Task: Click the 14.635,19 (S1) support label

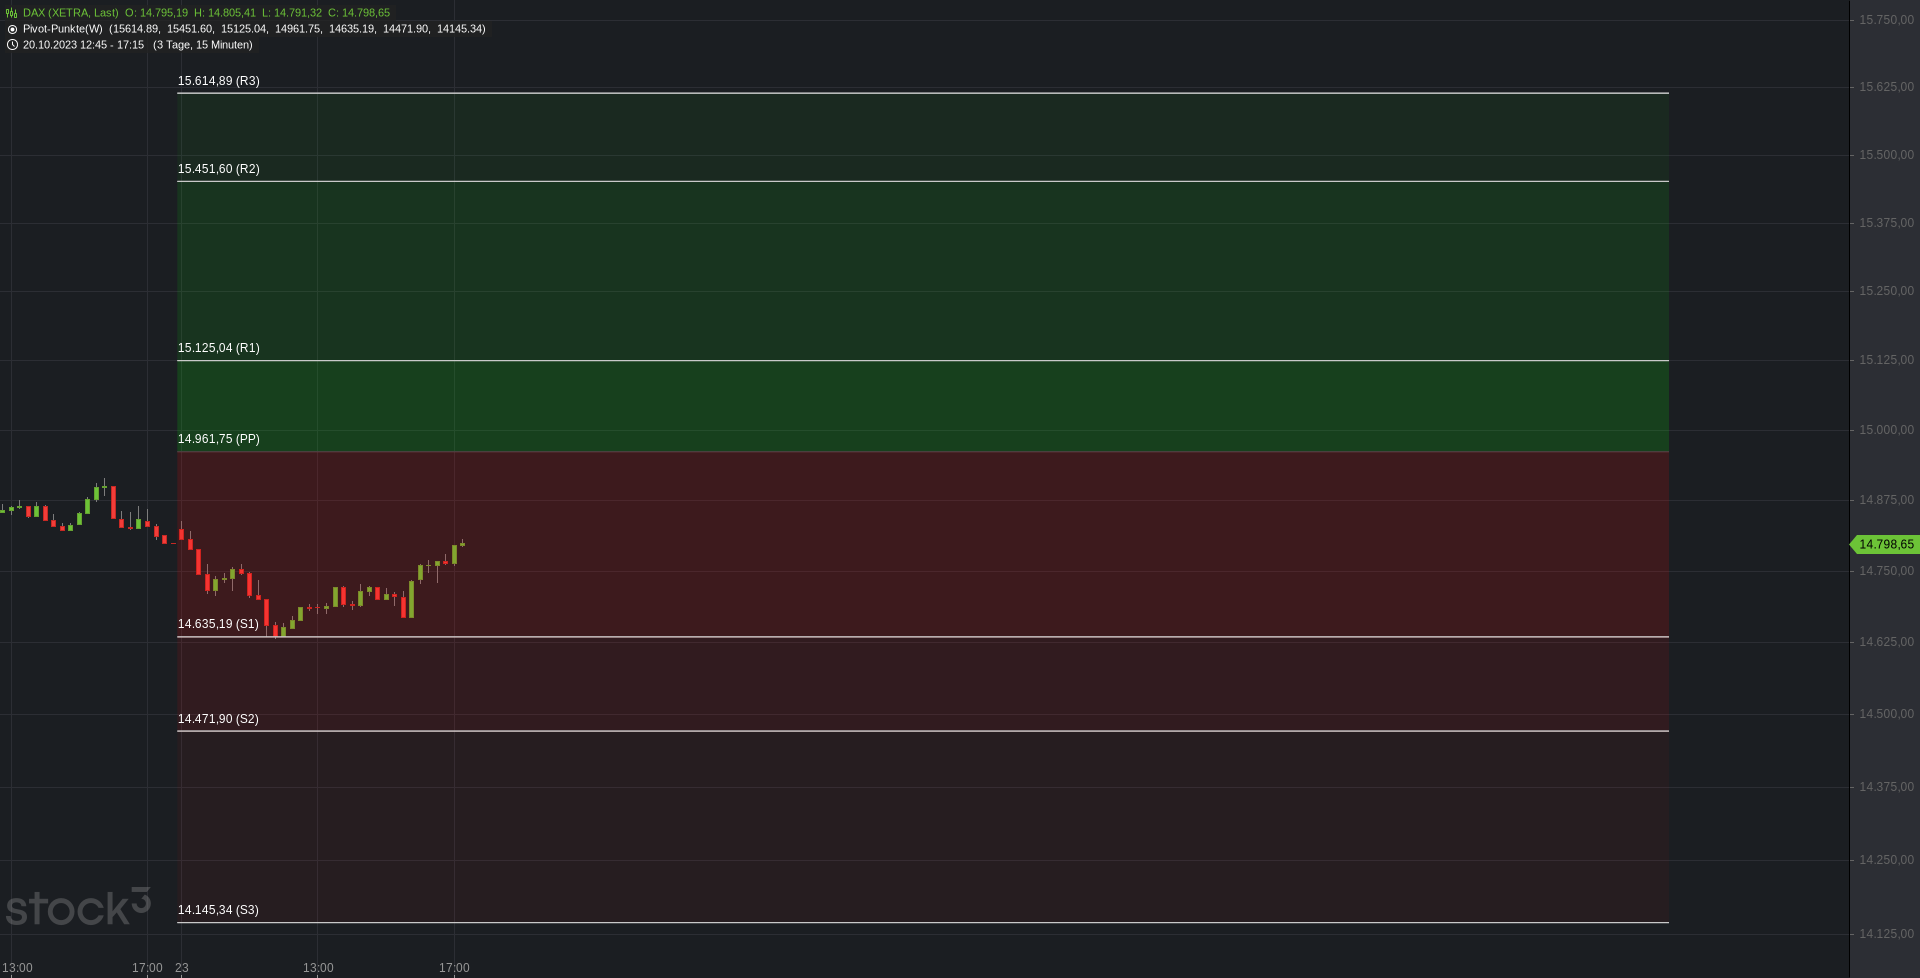Action: (x=218, y=624)
